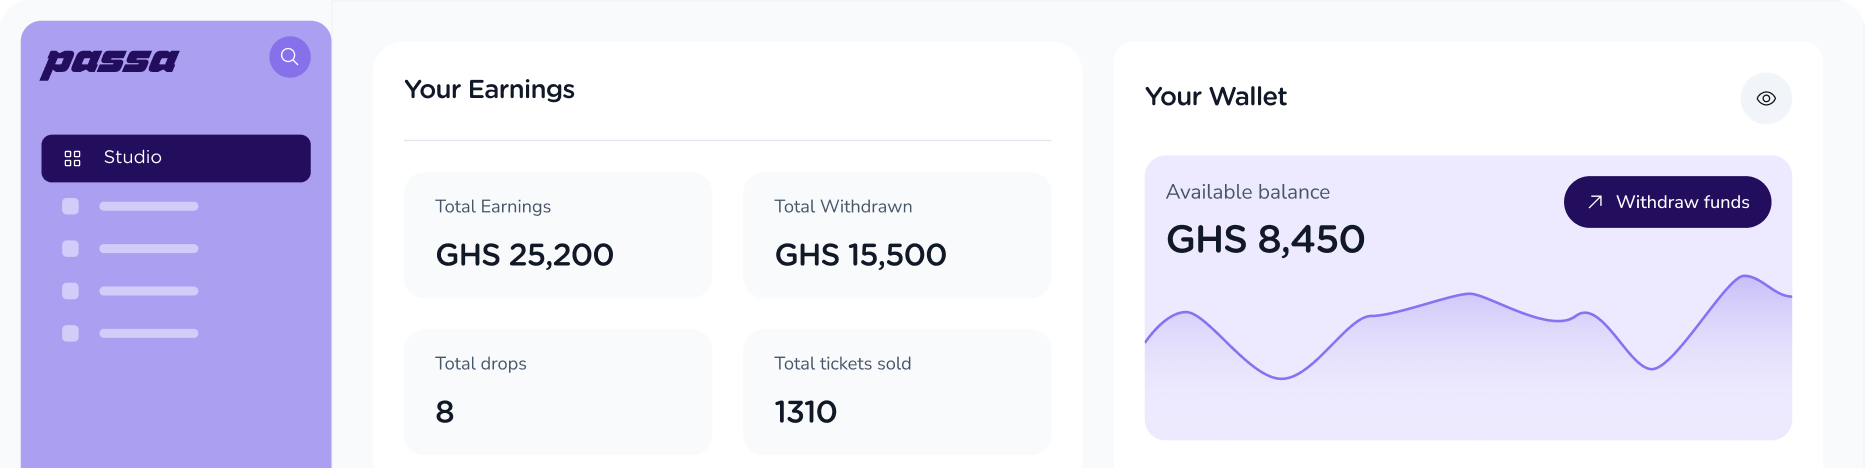The image size is (1865, 468).
Task: Select second placeholder sidebar item icon
Action: coord(70,248)
